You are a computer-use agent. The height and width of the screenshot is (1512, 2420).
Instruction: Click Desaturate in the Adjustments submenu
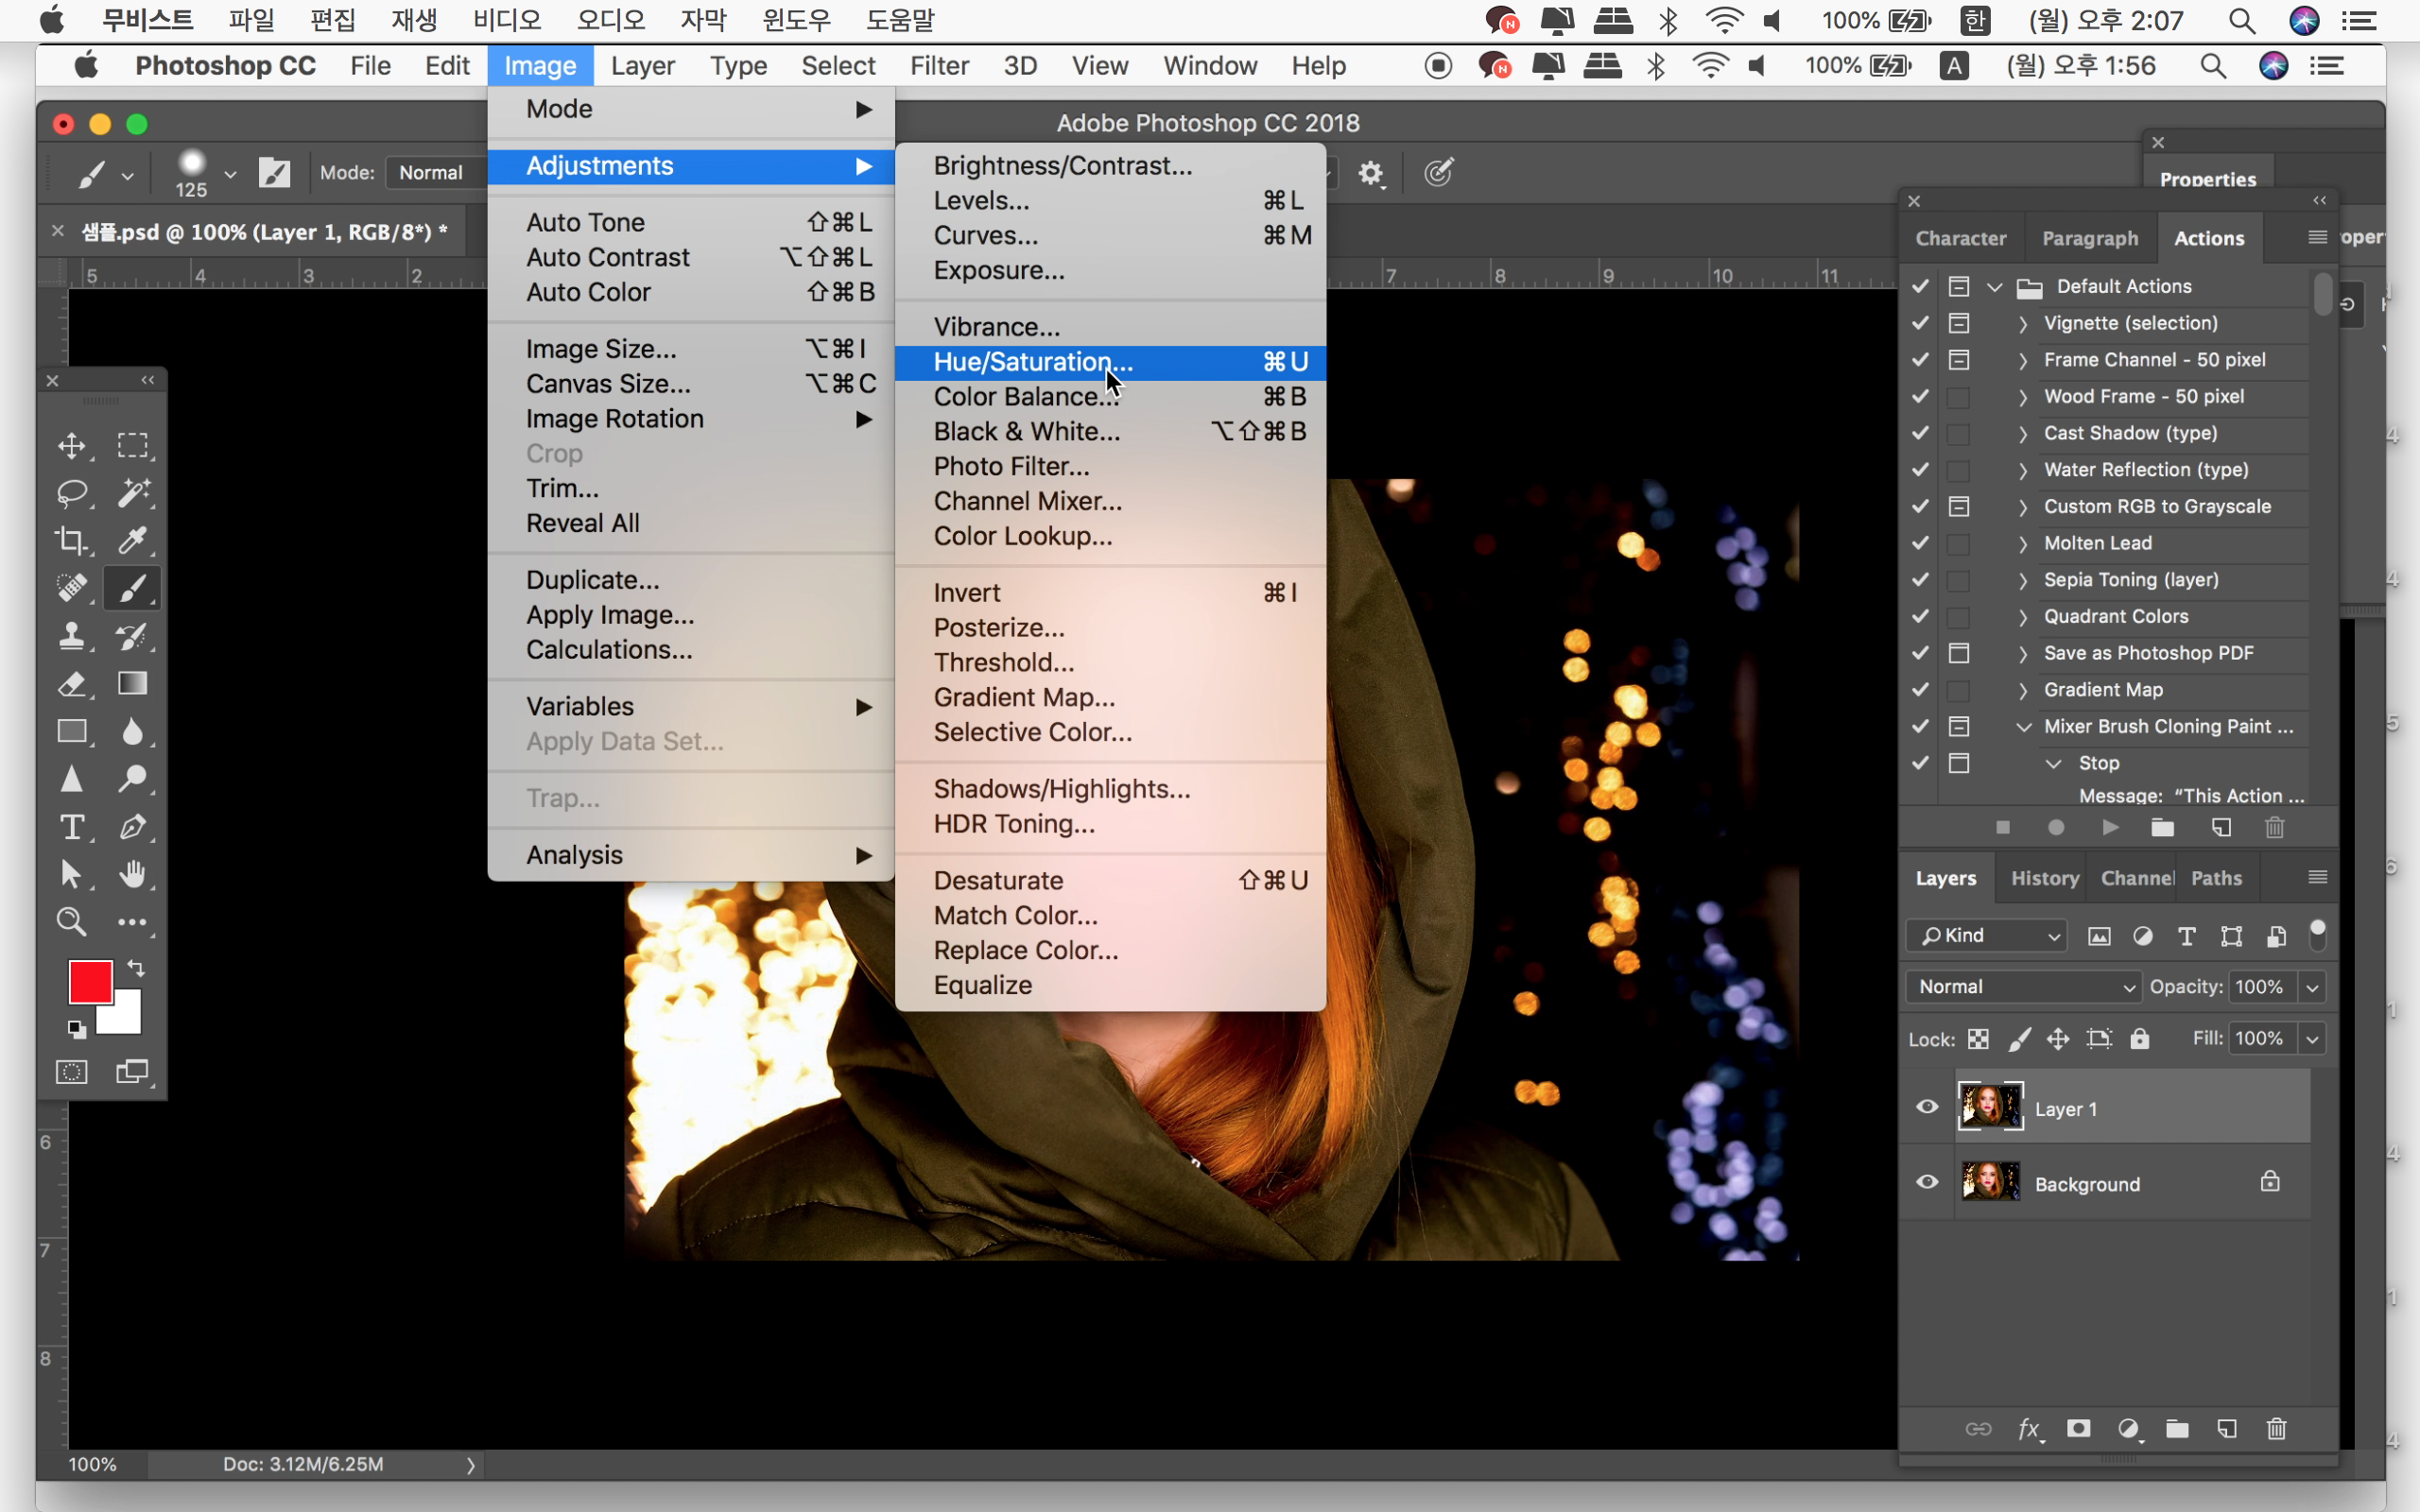click(x=998, y=880)
